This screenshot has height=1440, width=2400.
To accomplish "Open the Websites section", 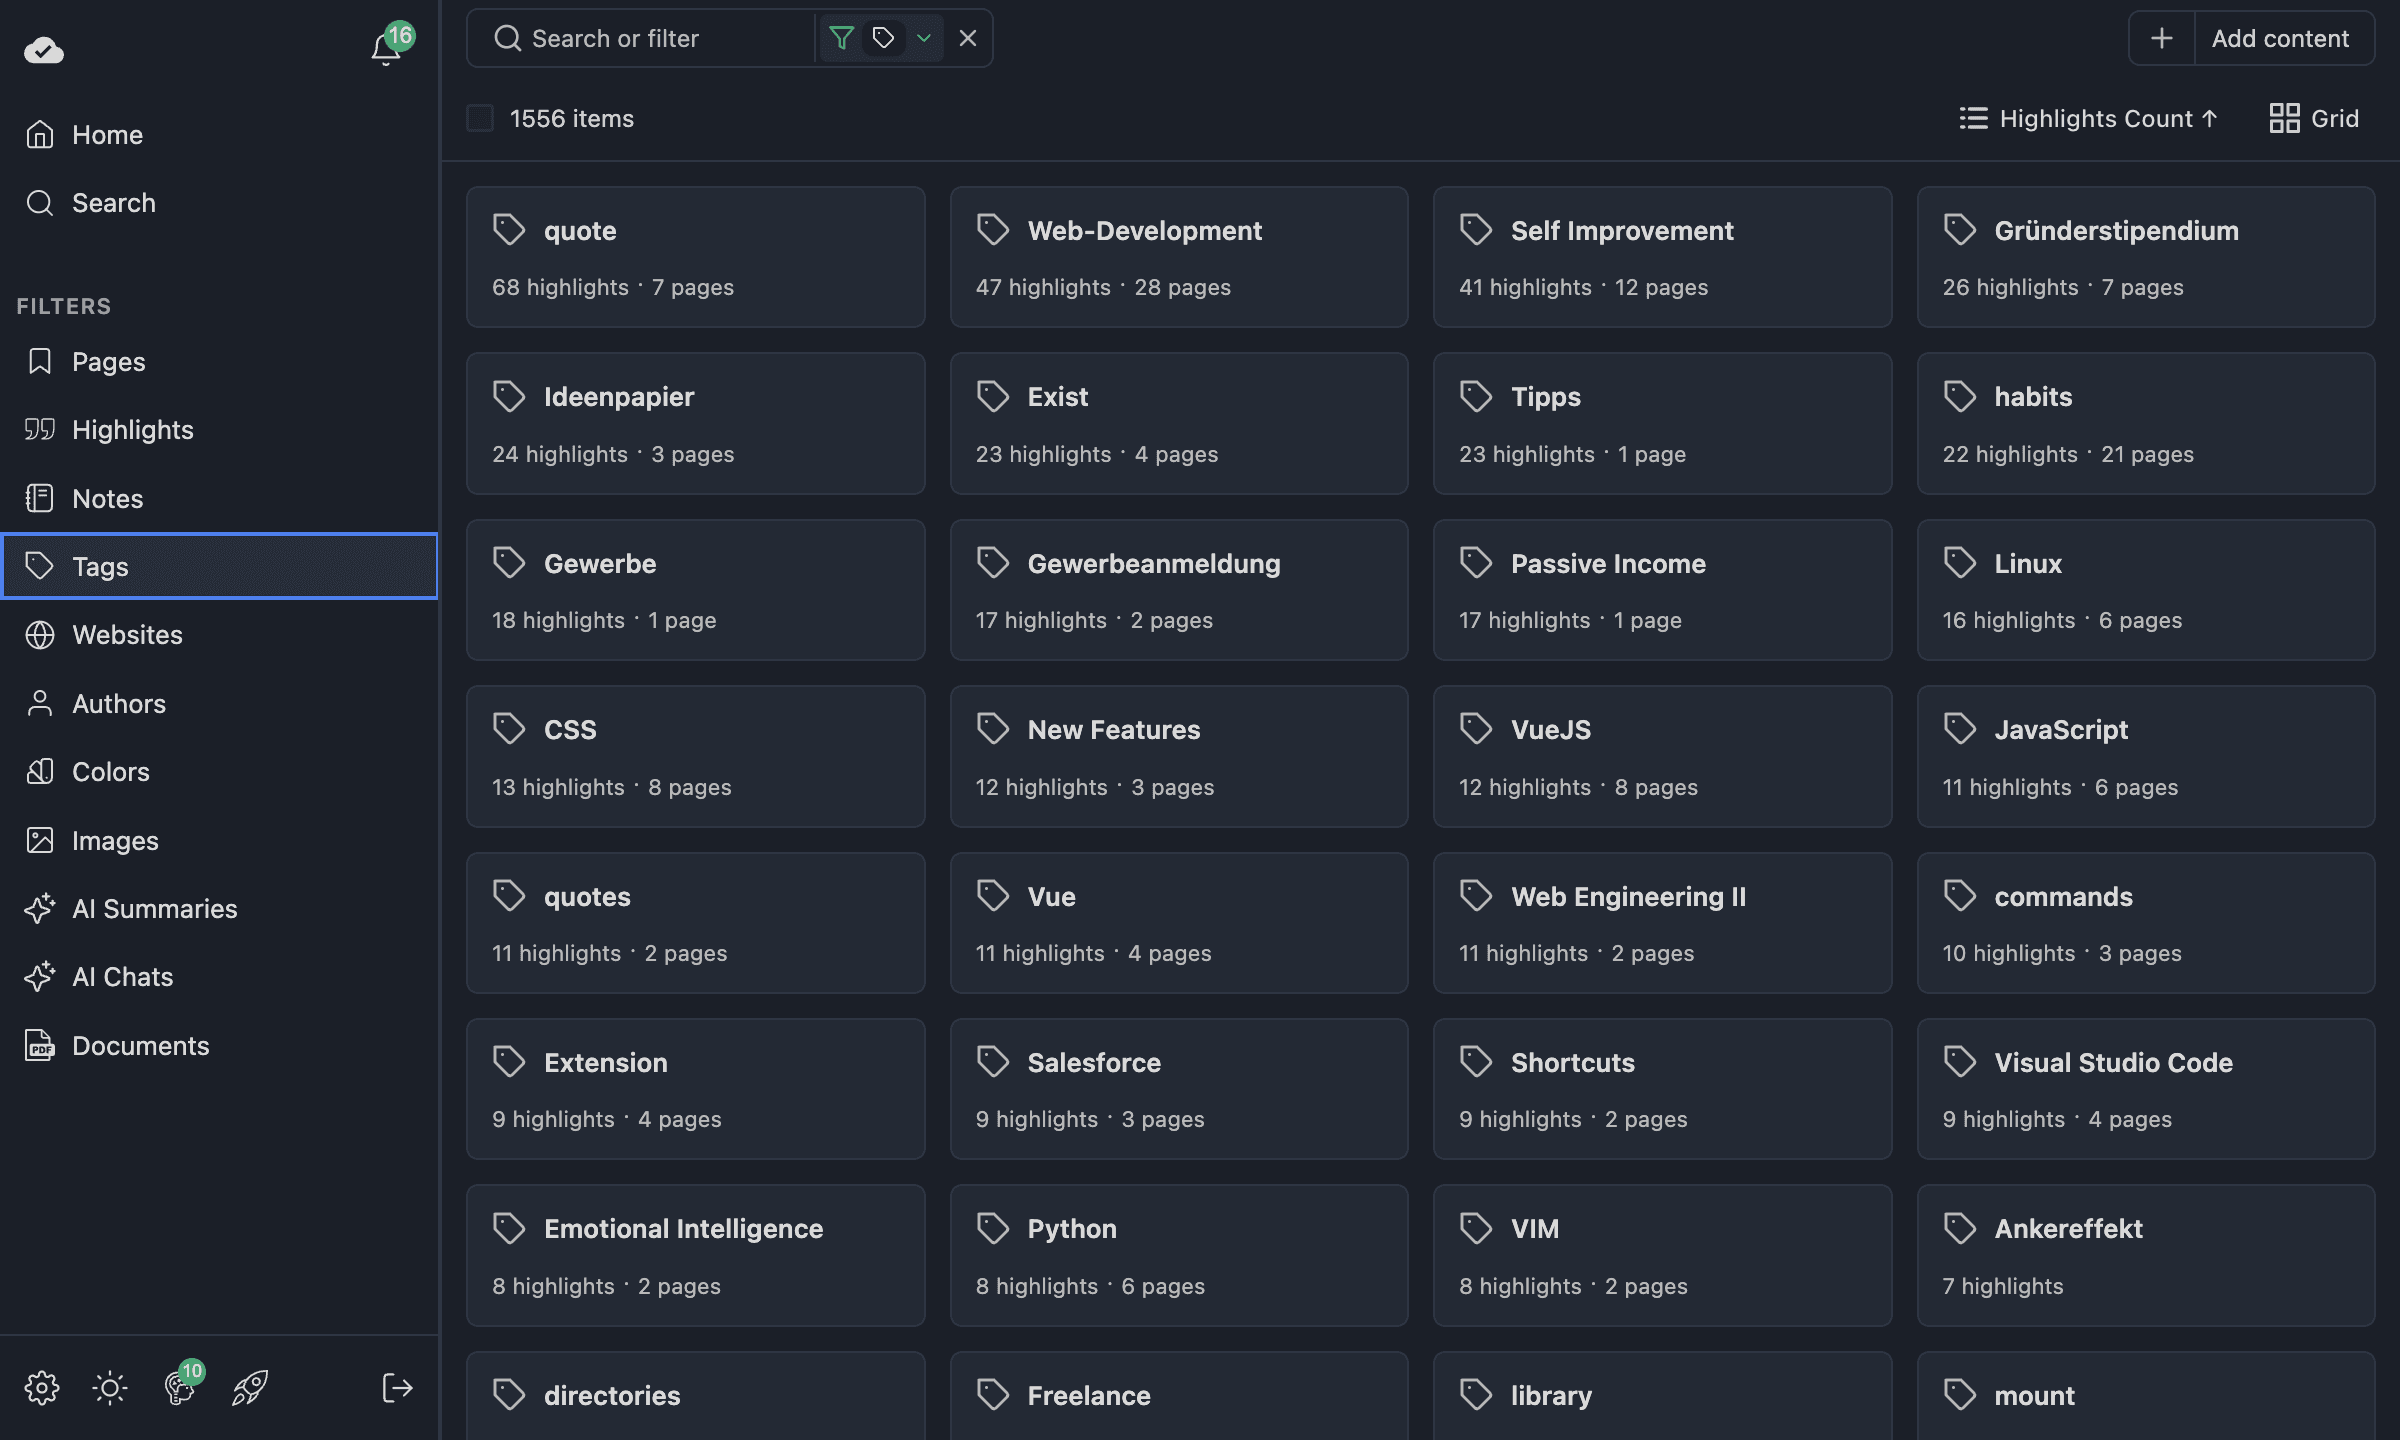I will (126, 635).
